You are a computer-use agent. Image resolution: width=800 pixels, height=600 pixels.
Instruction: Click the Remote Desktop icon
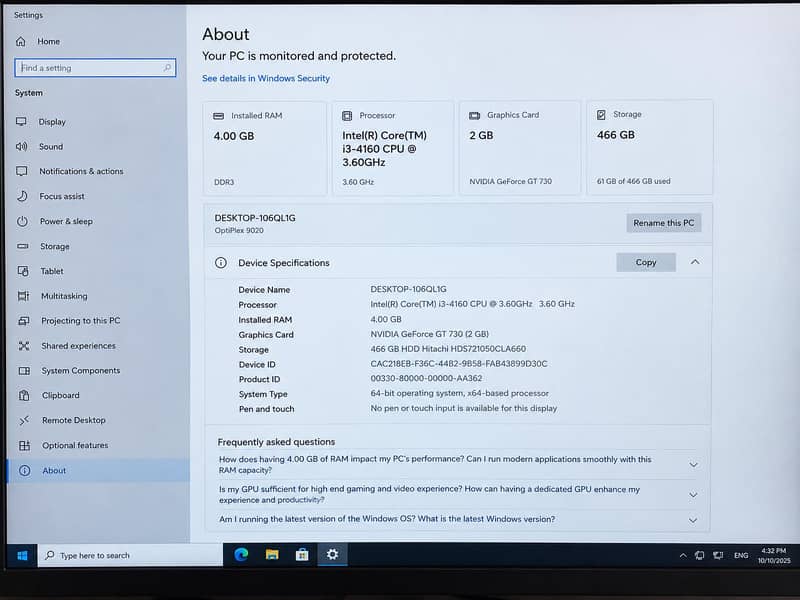(24, 420)
